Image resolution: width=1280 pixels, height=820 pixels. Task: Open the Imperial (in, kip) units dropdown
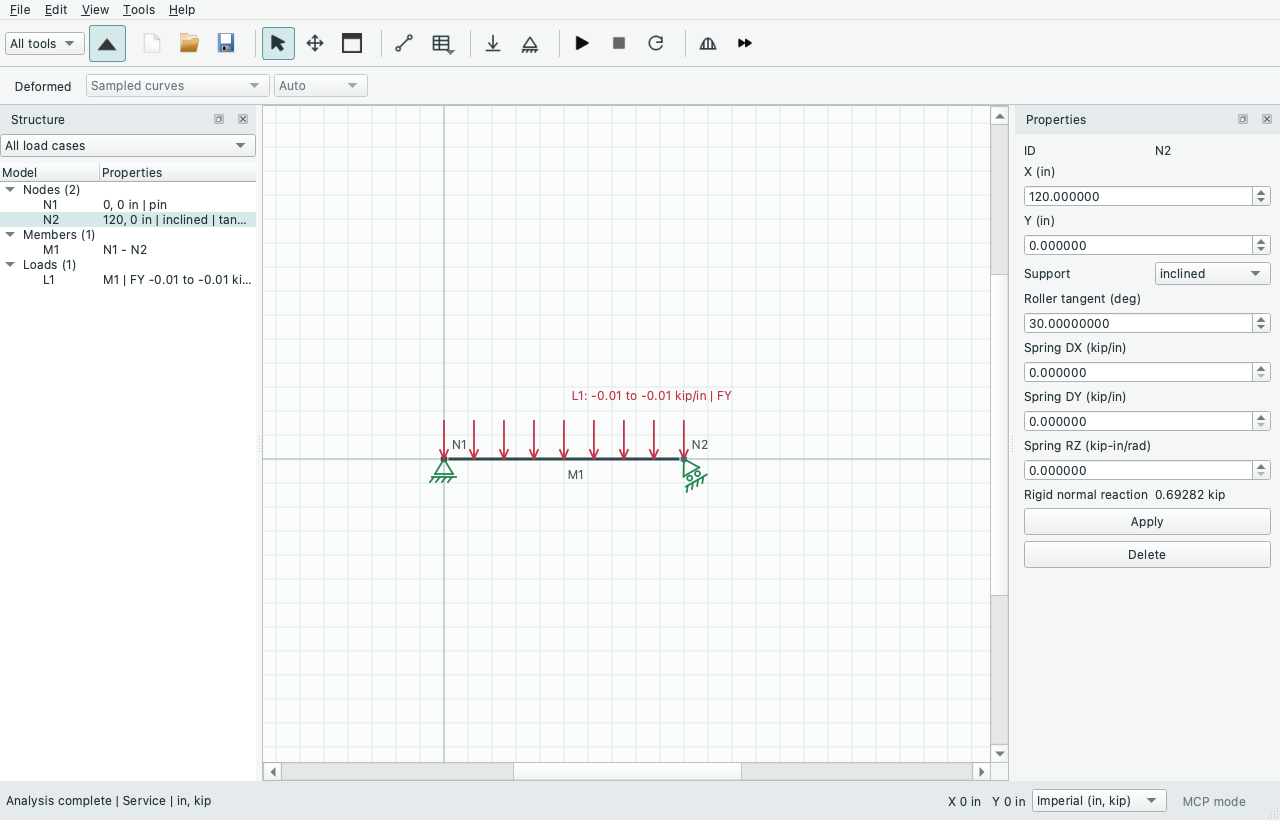[1099, 801]
